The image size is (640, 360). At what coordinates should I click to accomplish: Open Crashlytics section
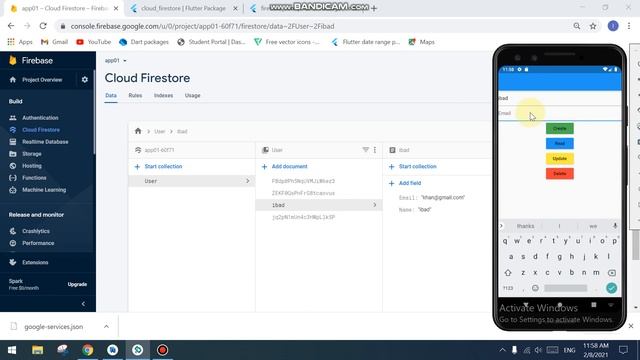[36, 231]
